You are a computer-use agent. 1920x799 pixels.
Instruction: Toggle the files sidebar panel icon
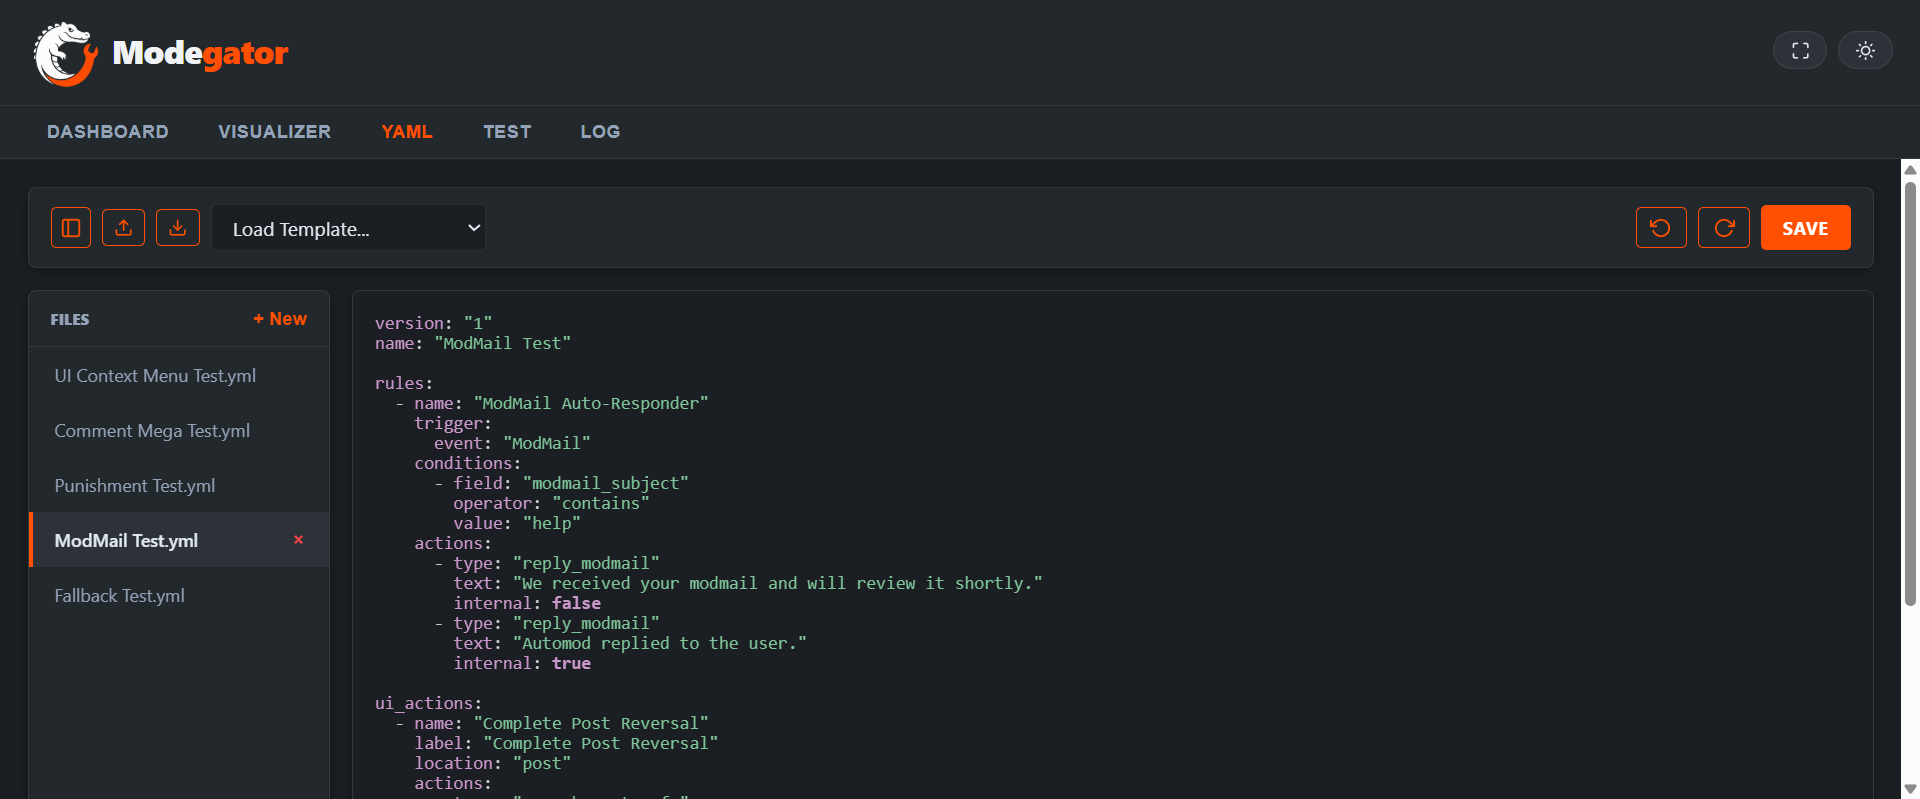click(71, 228)
